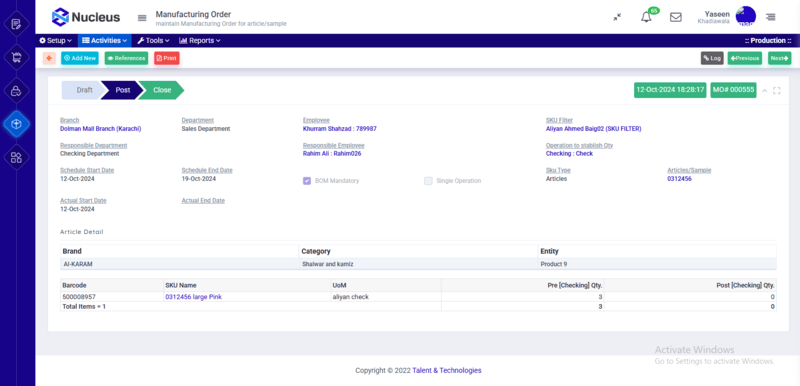Open the Activities menu
This screenshot has height=386, width=800.
(104, 40)
